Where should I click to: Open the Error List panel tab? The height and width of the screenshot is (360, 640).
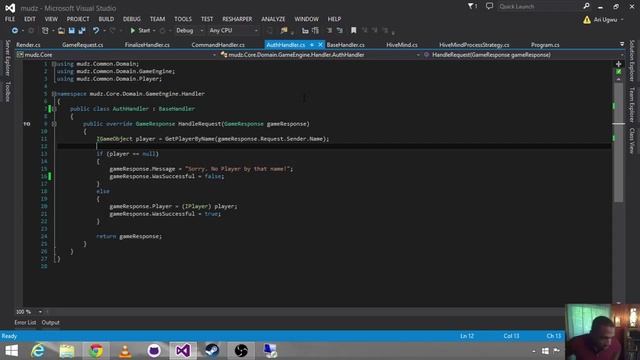coord(25,322)
